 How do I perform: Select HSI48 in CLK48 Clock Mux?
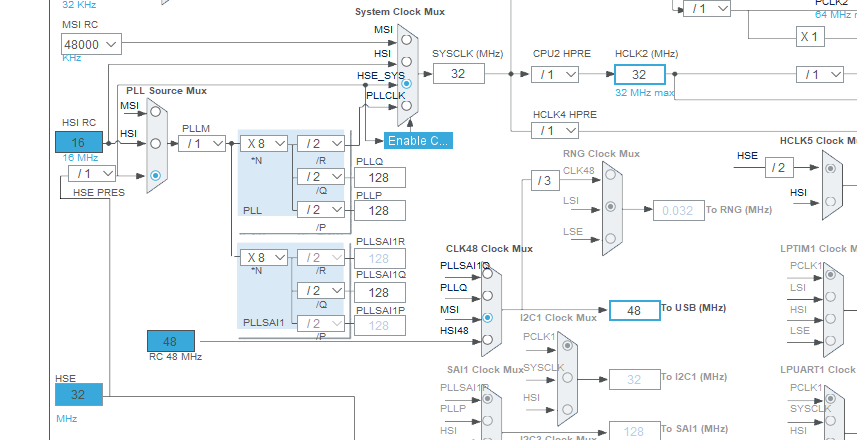[488, 339]
